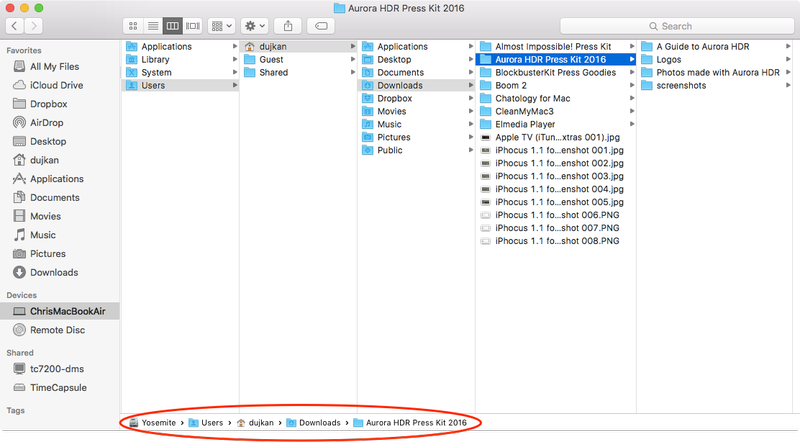800x442 pixels.
Task: Switch to Cover Flow view
Action: [x=192, y=26]
